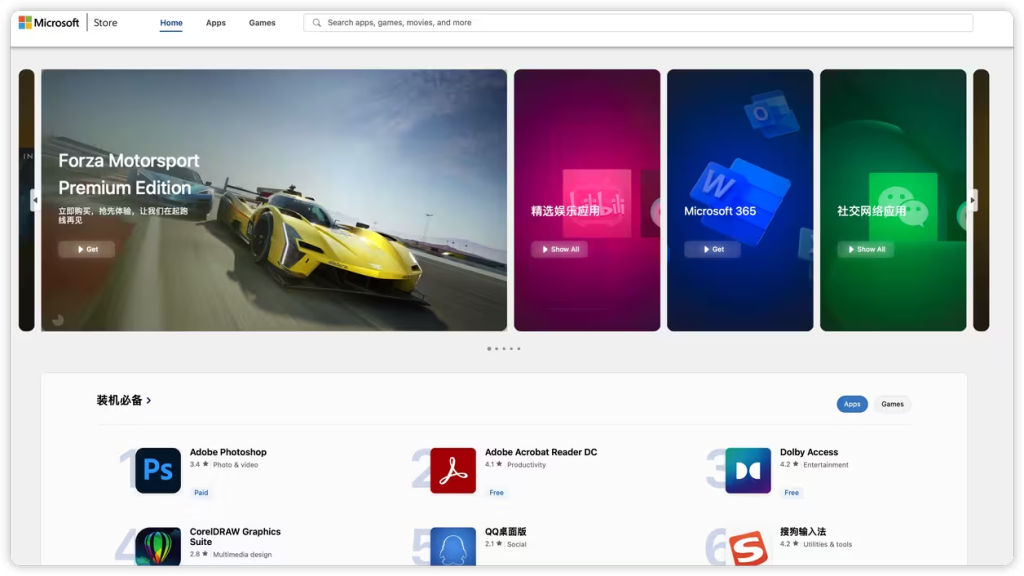1024x576 pixels.
Task: Open the Forza Motorsport banner image
Action: pyautogui.click(x=274, y=200)
